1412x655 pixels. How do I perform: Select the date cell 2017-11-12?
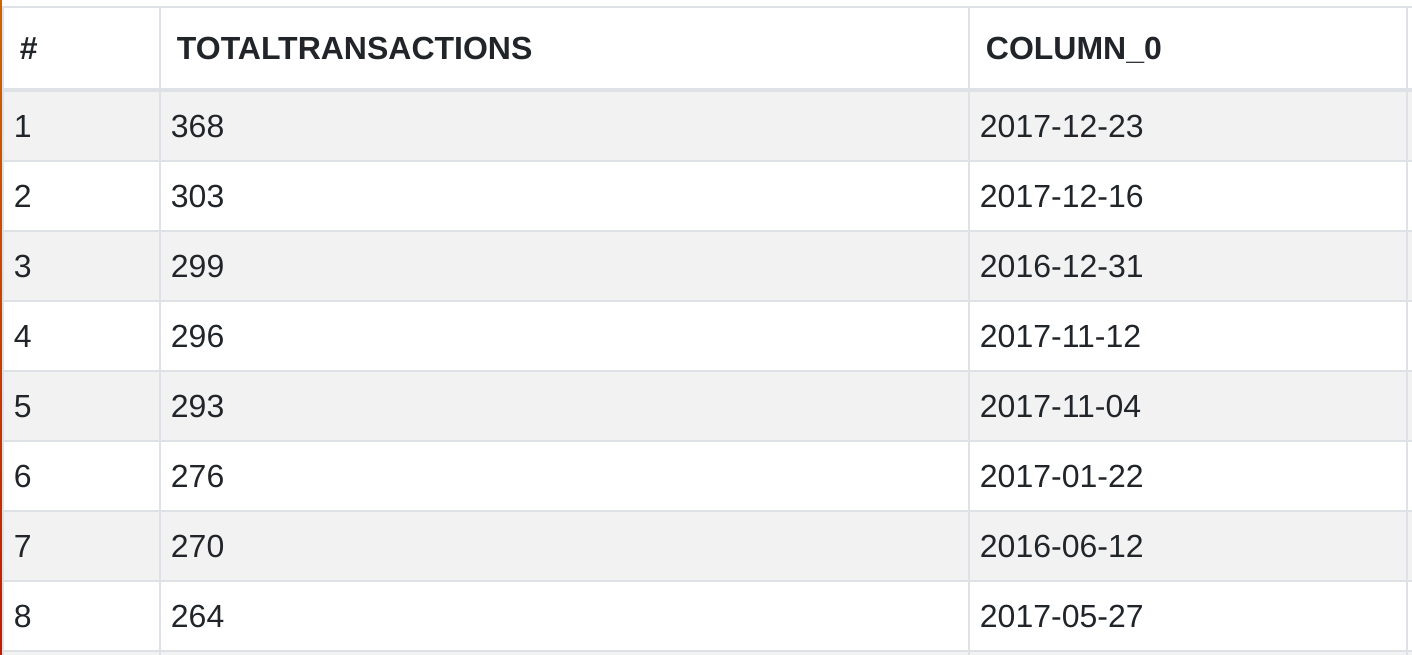tap(1060, 336)
